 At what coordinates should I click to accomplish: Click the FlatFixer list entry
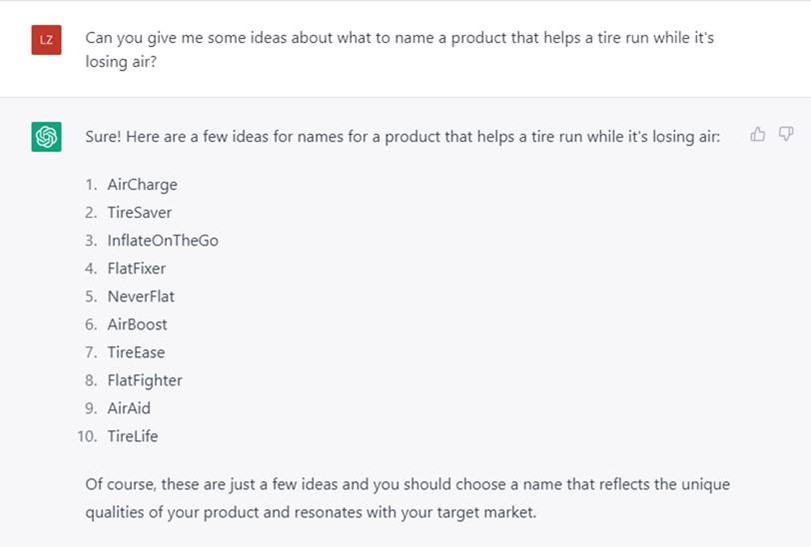coord(137,268)
